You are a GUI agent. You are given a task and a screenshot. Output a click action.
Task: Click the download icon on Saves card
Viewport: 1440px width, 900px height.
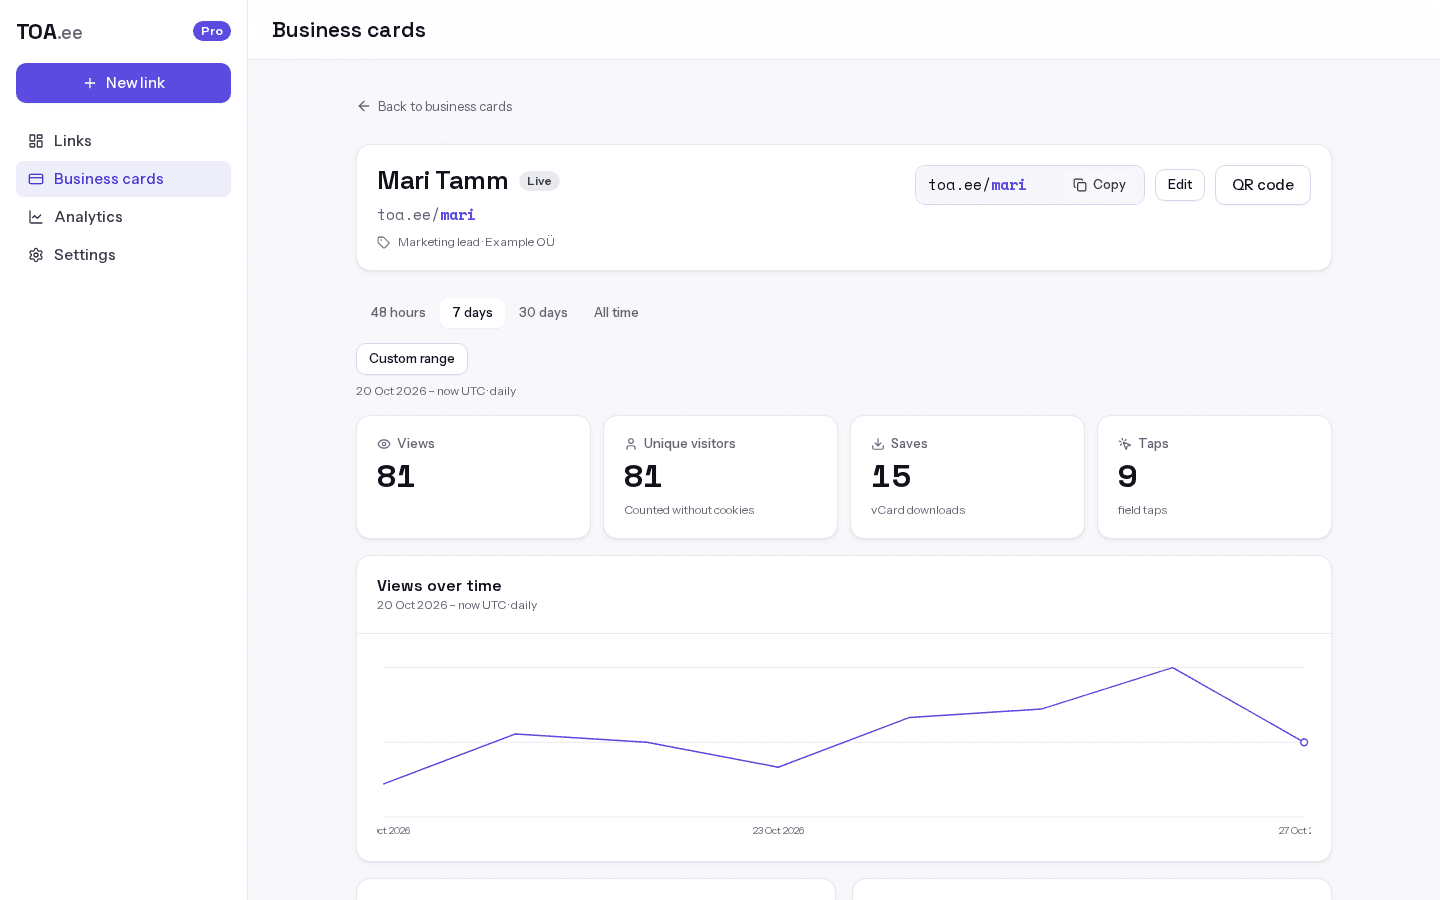coord(878,444)
